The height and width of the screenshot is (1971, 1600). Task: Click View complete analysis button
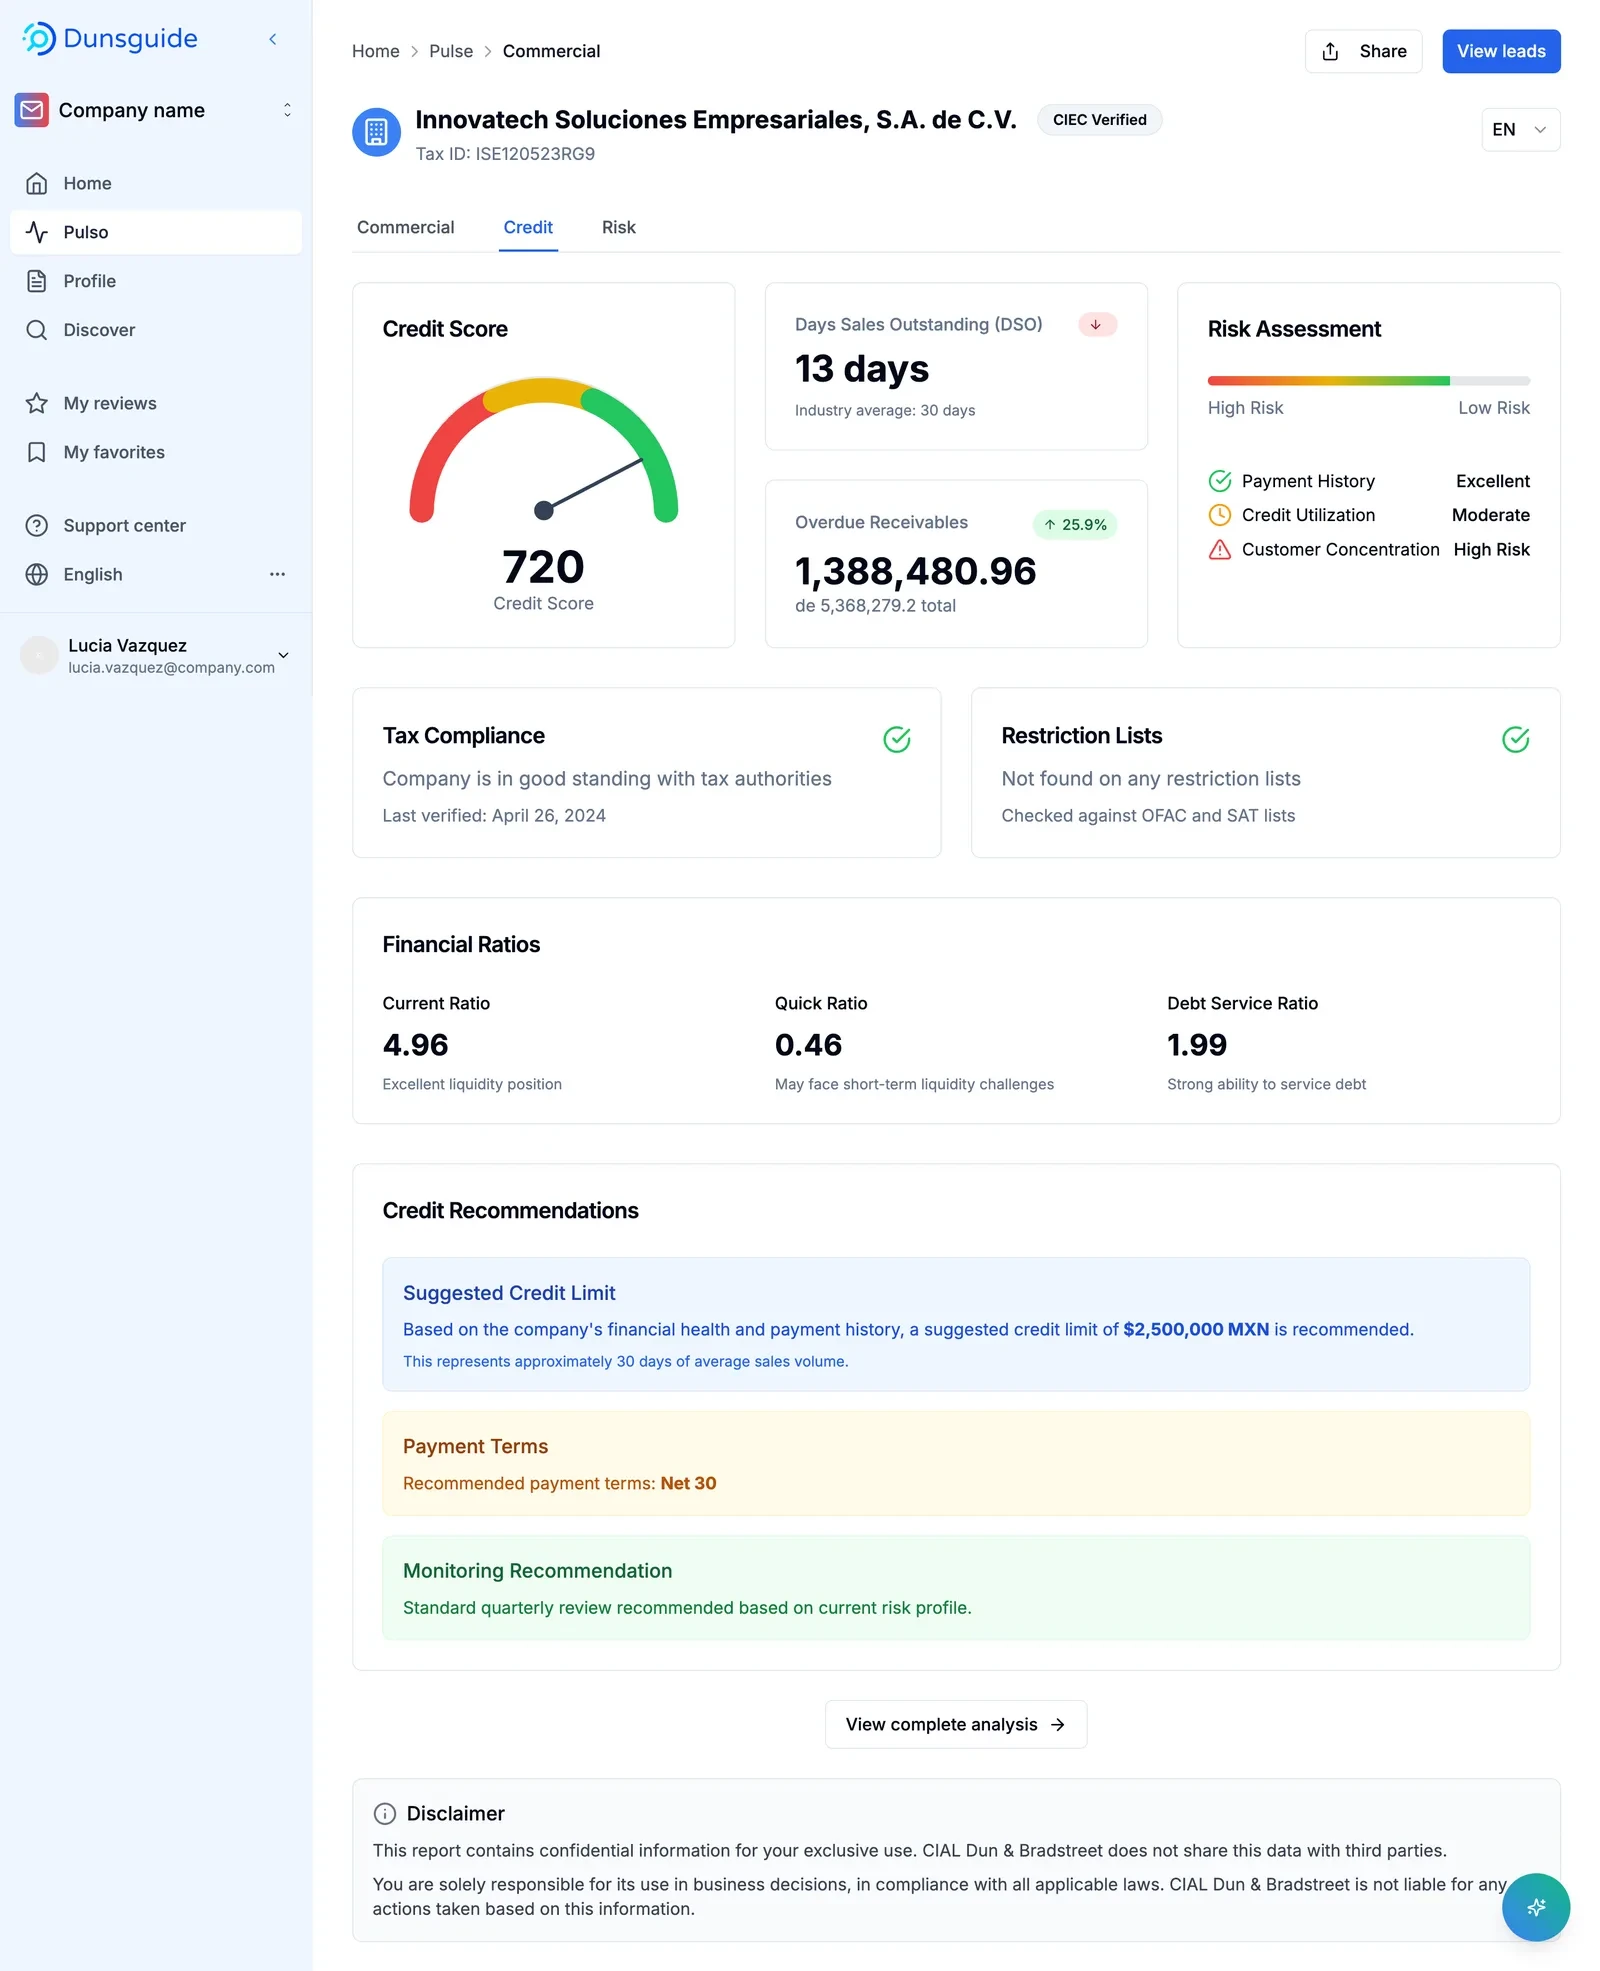[x=956, y=1724]
